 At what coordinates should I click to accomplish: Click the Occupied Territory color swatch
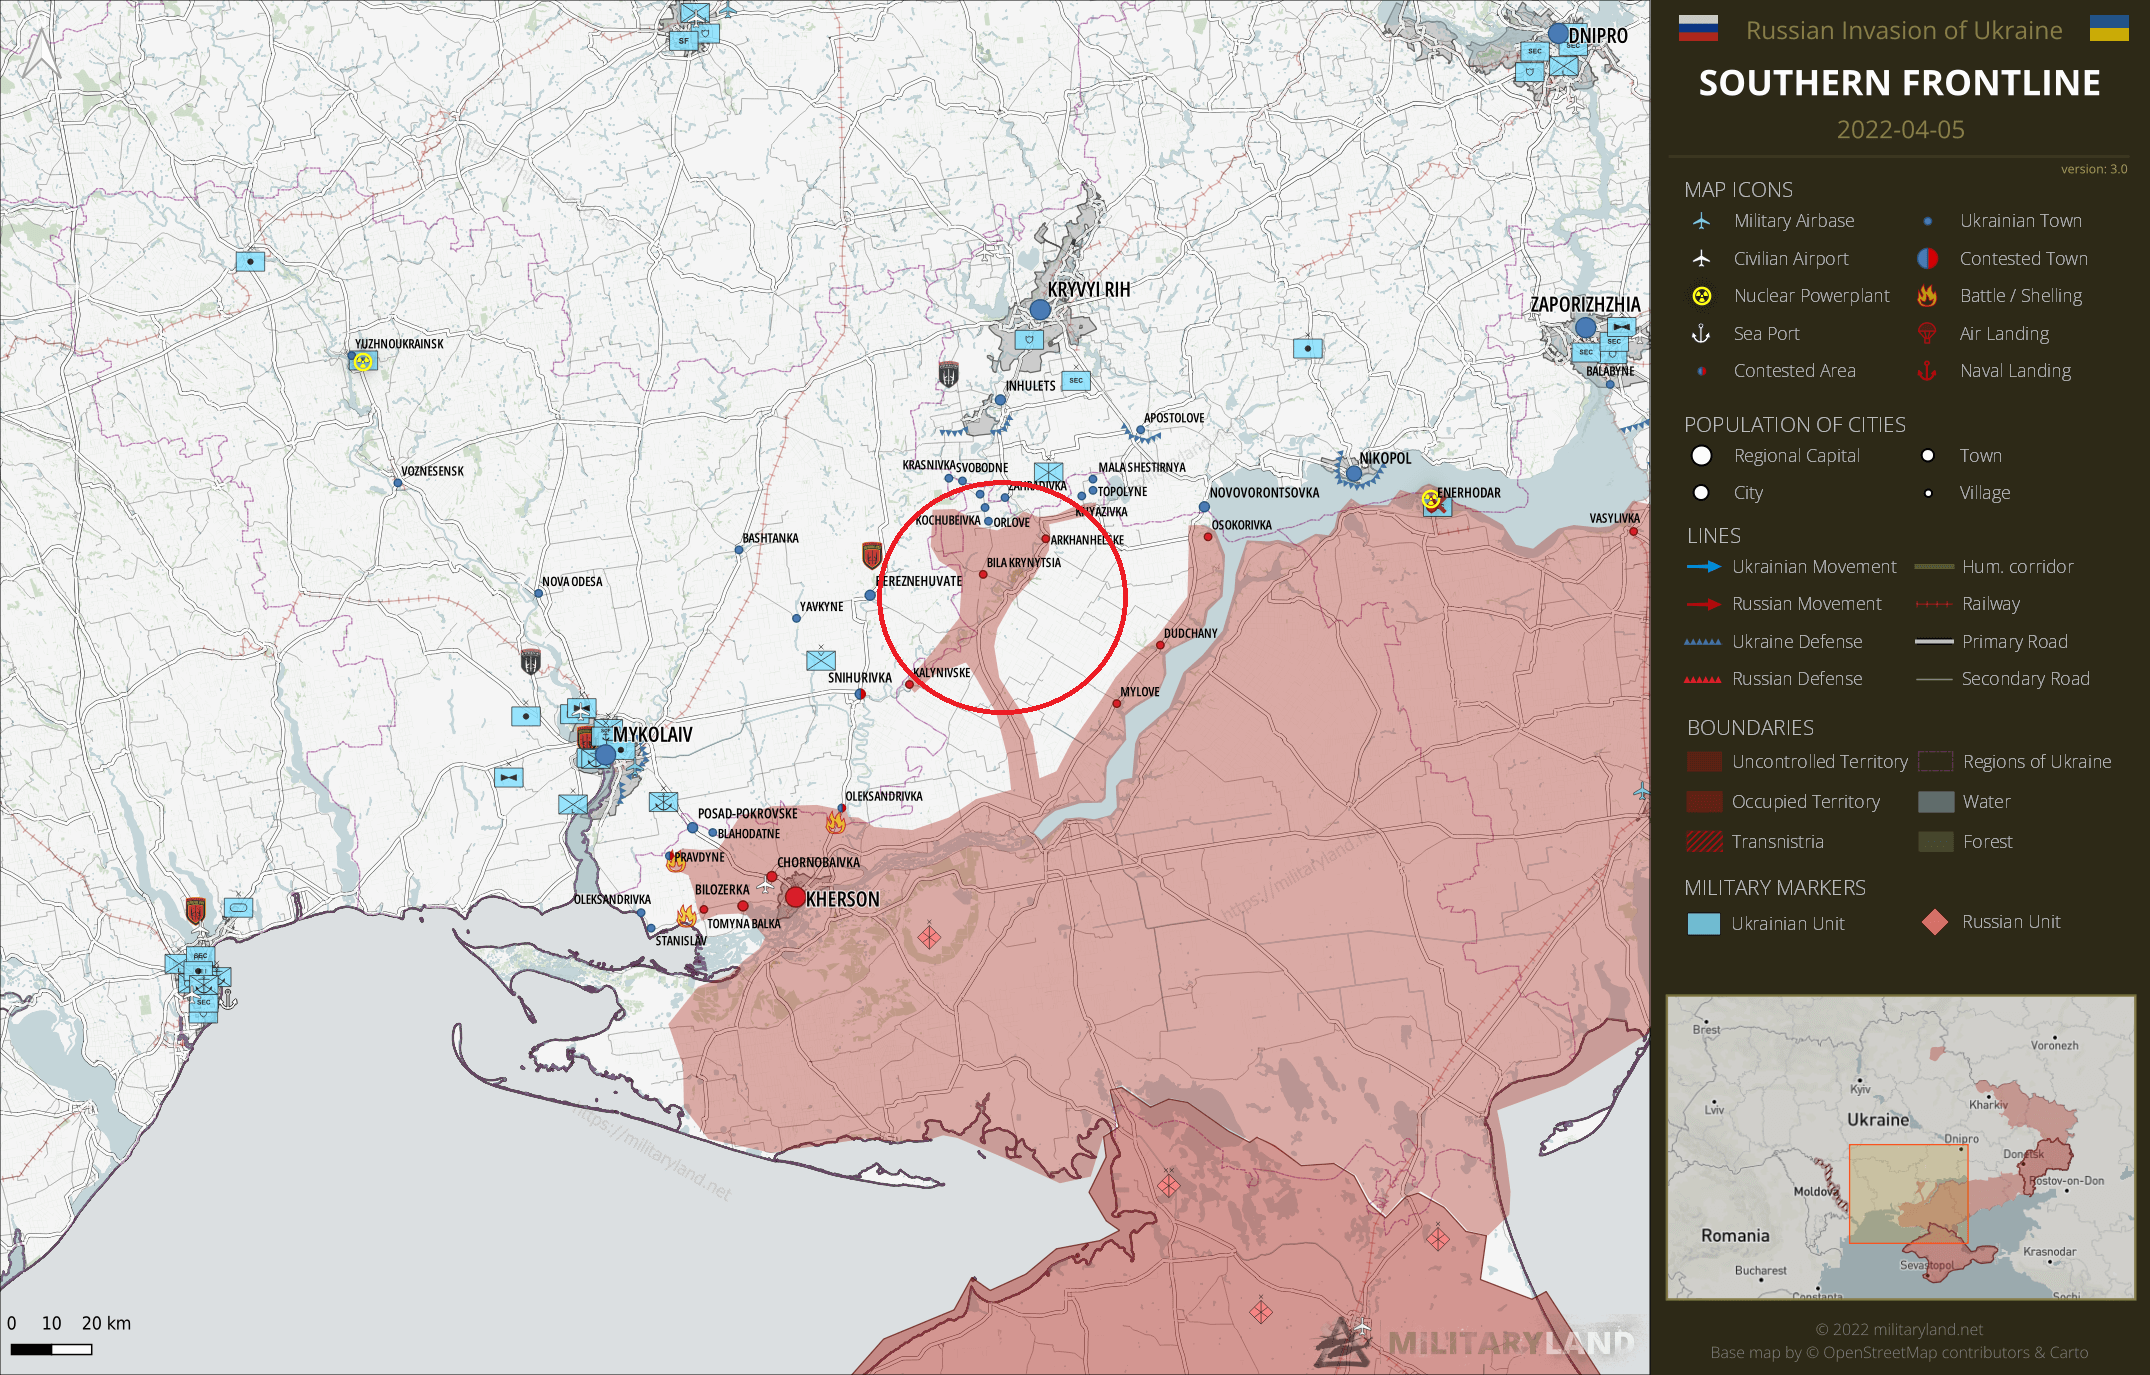(x=1704, y=802)
